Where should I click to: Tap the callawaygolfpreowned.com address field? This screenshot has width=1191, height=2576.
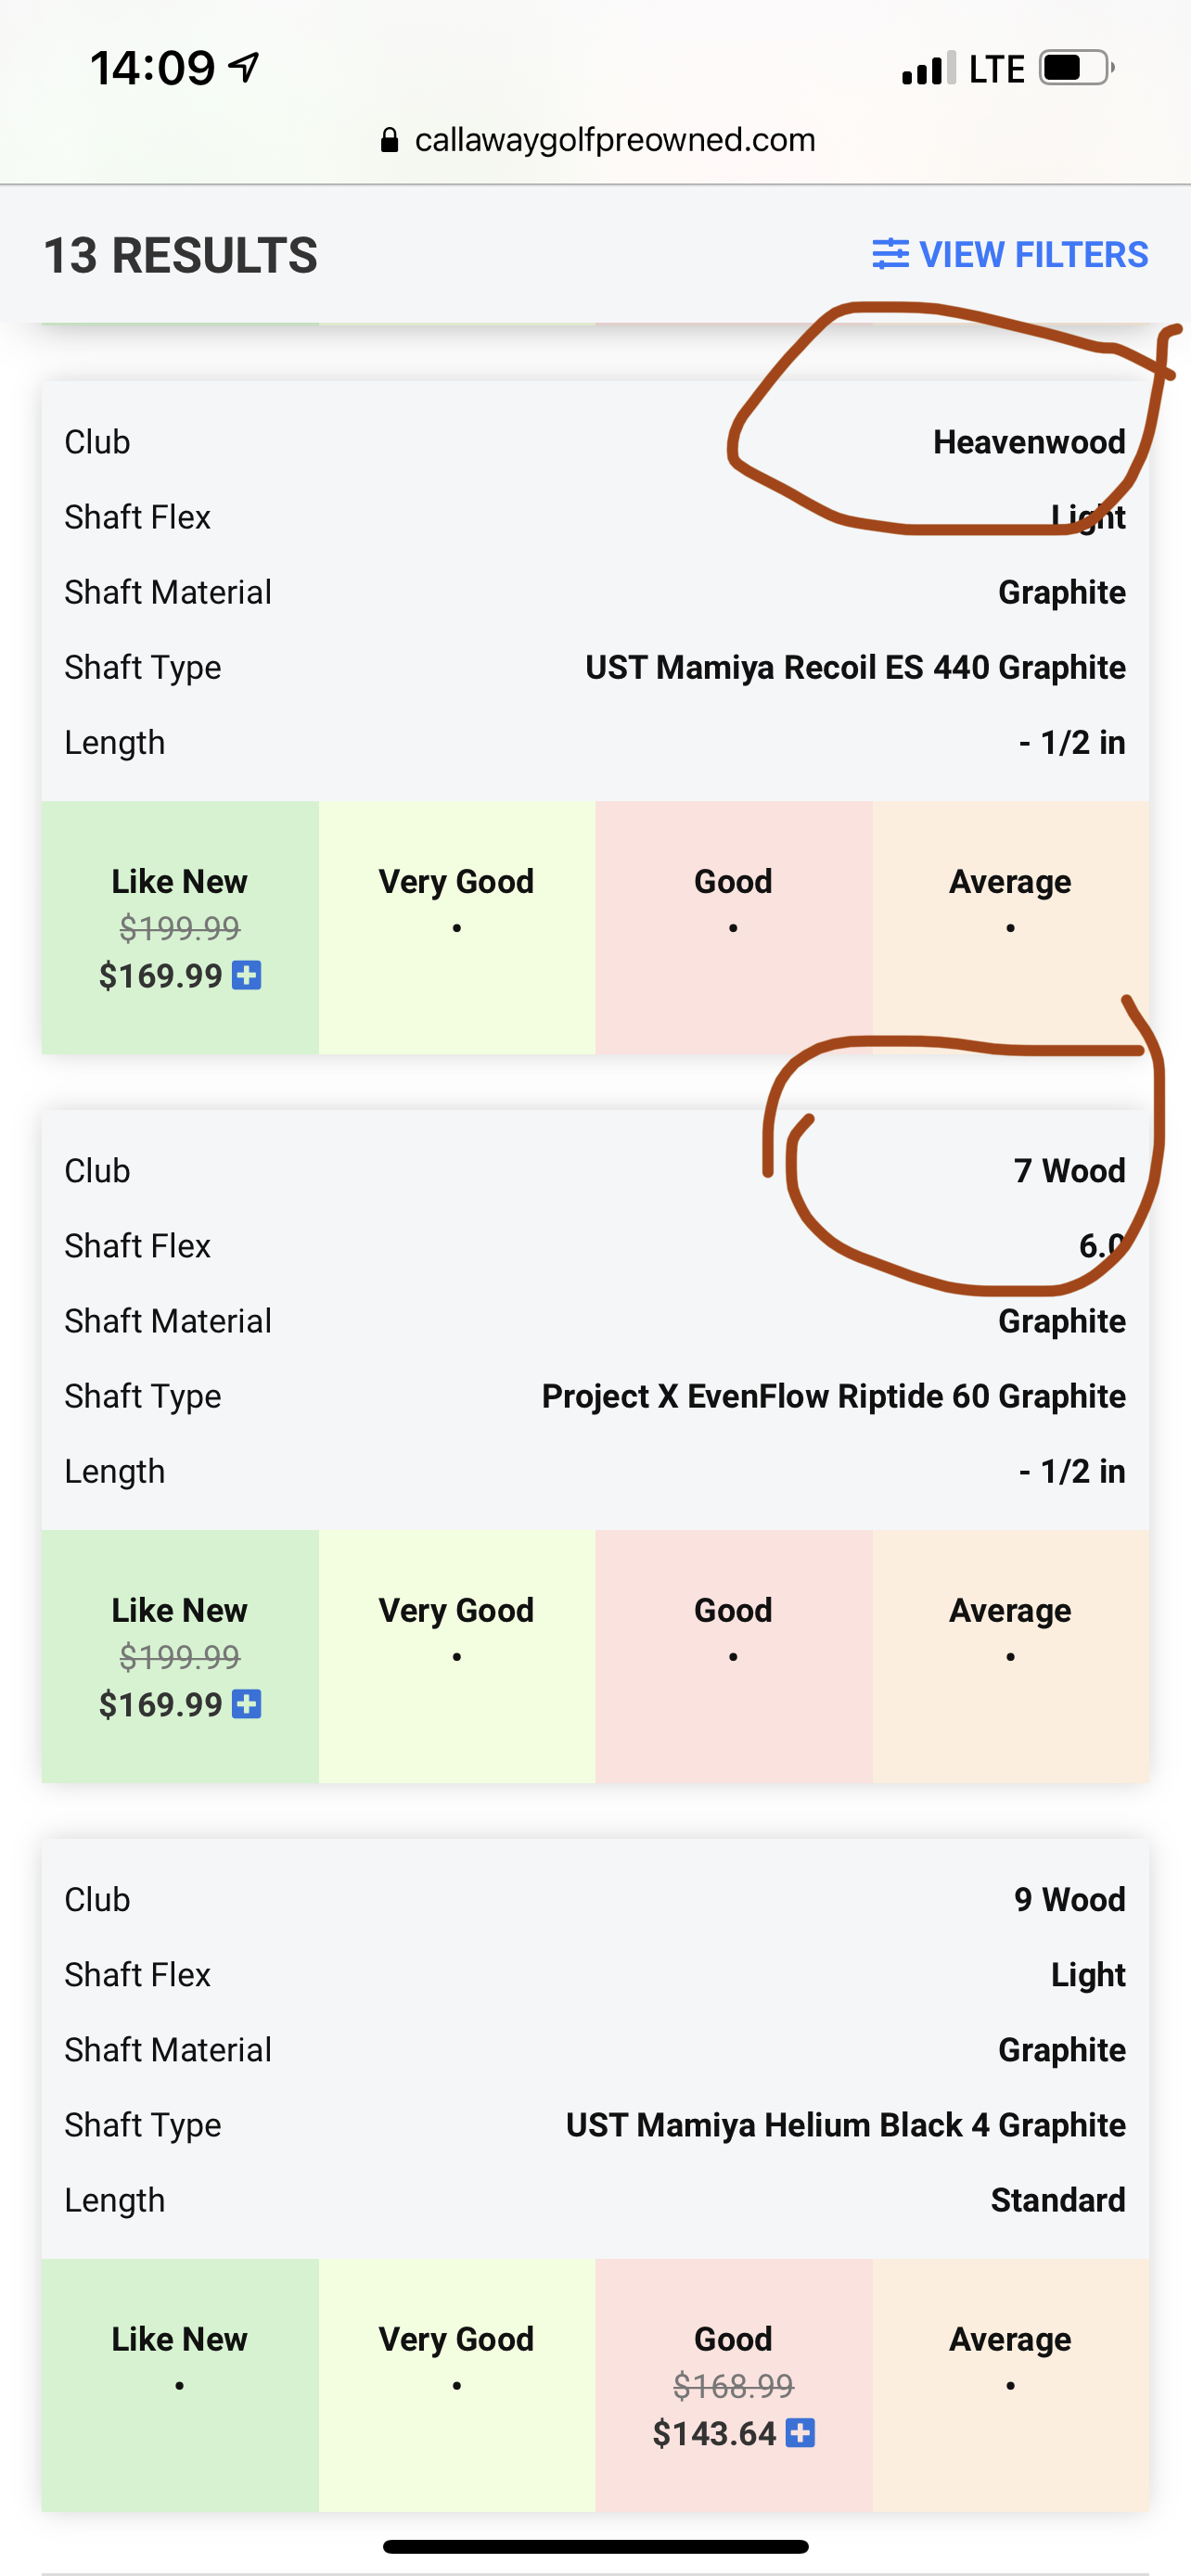pos(614,140)
